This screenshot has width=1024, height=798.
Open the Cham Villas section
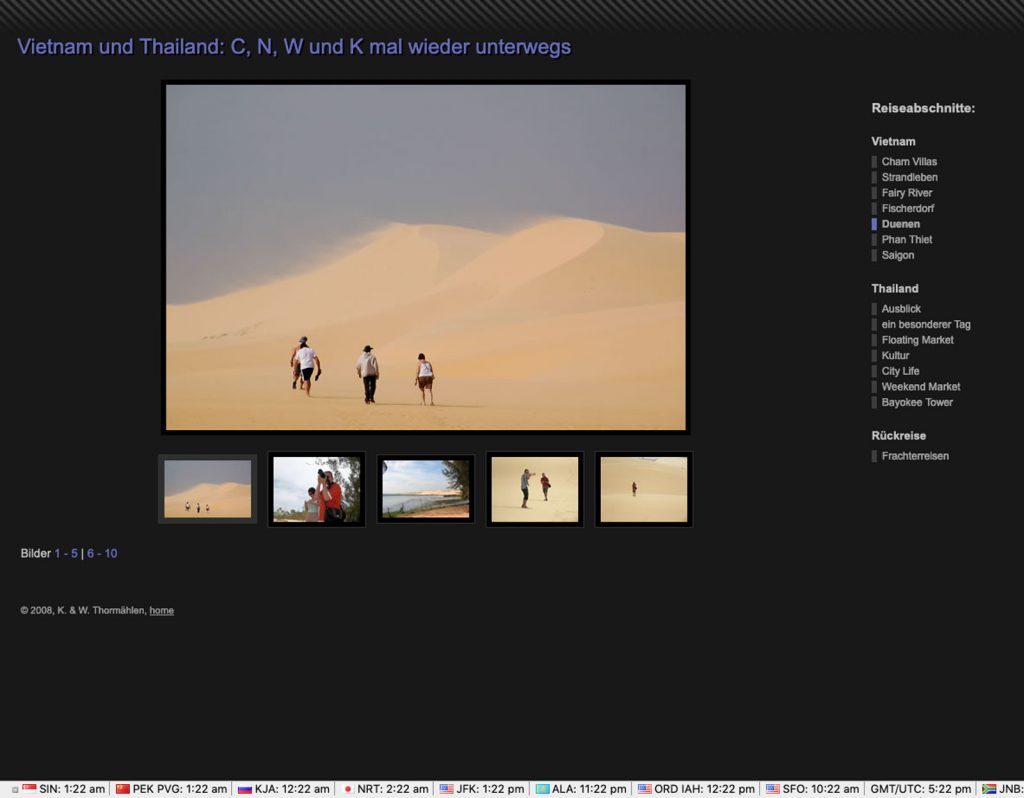(908, 162)
